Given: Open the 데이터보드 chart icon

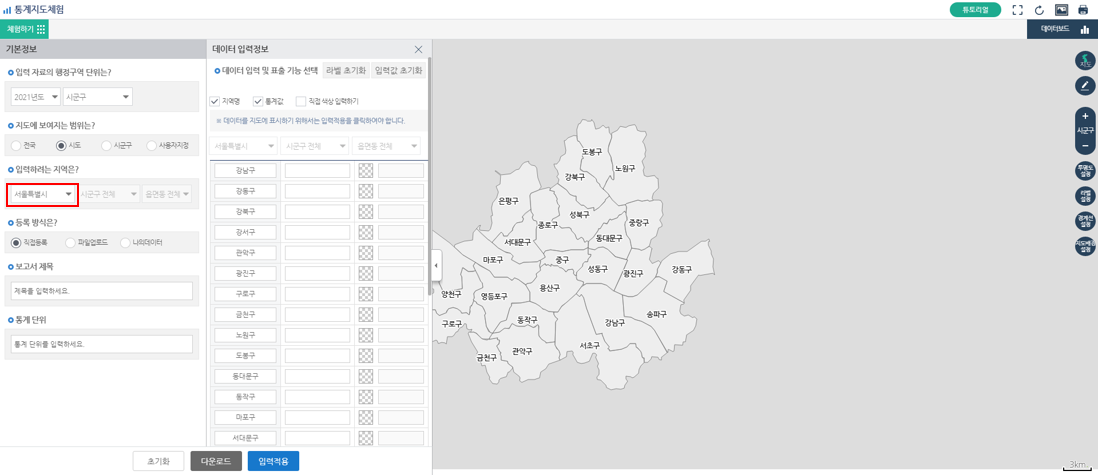Looking at the screenshot, I should pyautogui.click(x=1085, y=29).
